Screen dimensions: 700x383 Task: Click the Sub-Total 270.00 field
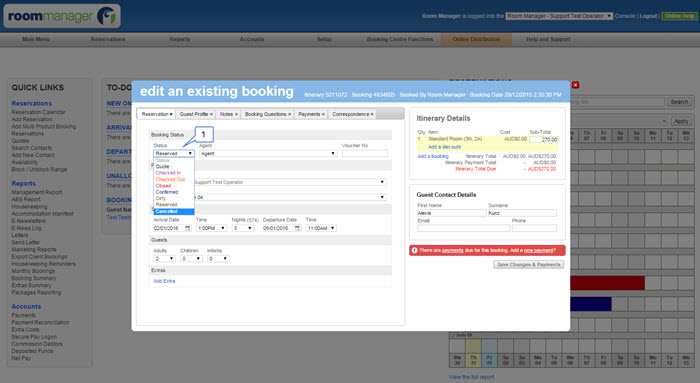[543, 140]
